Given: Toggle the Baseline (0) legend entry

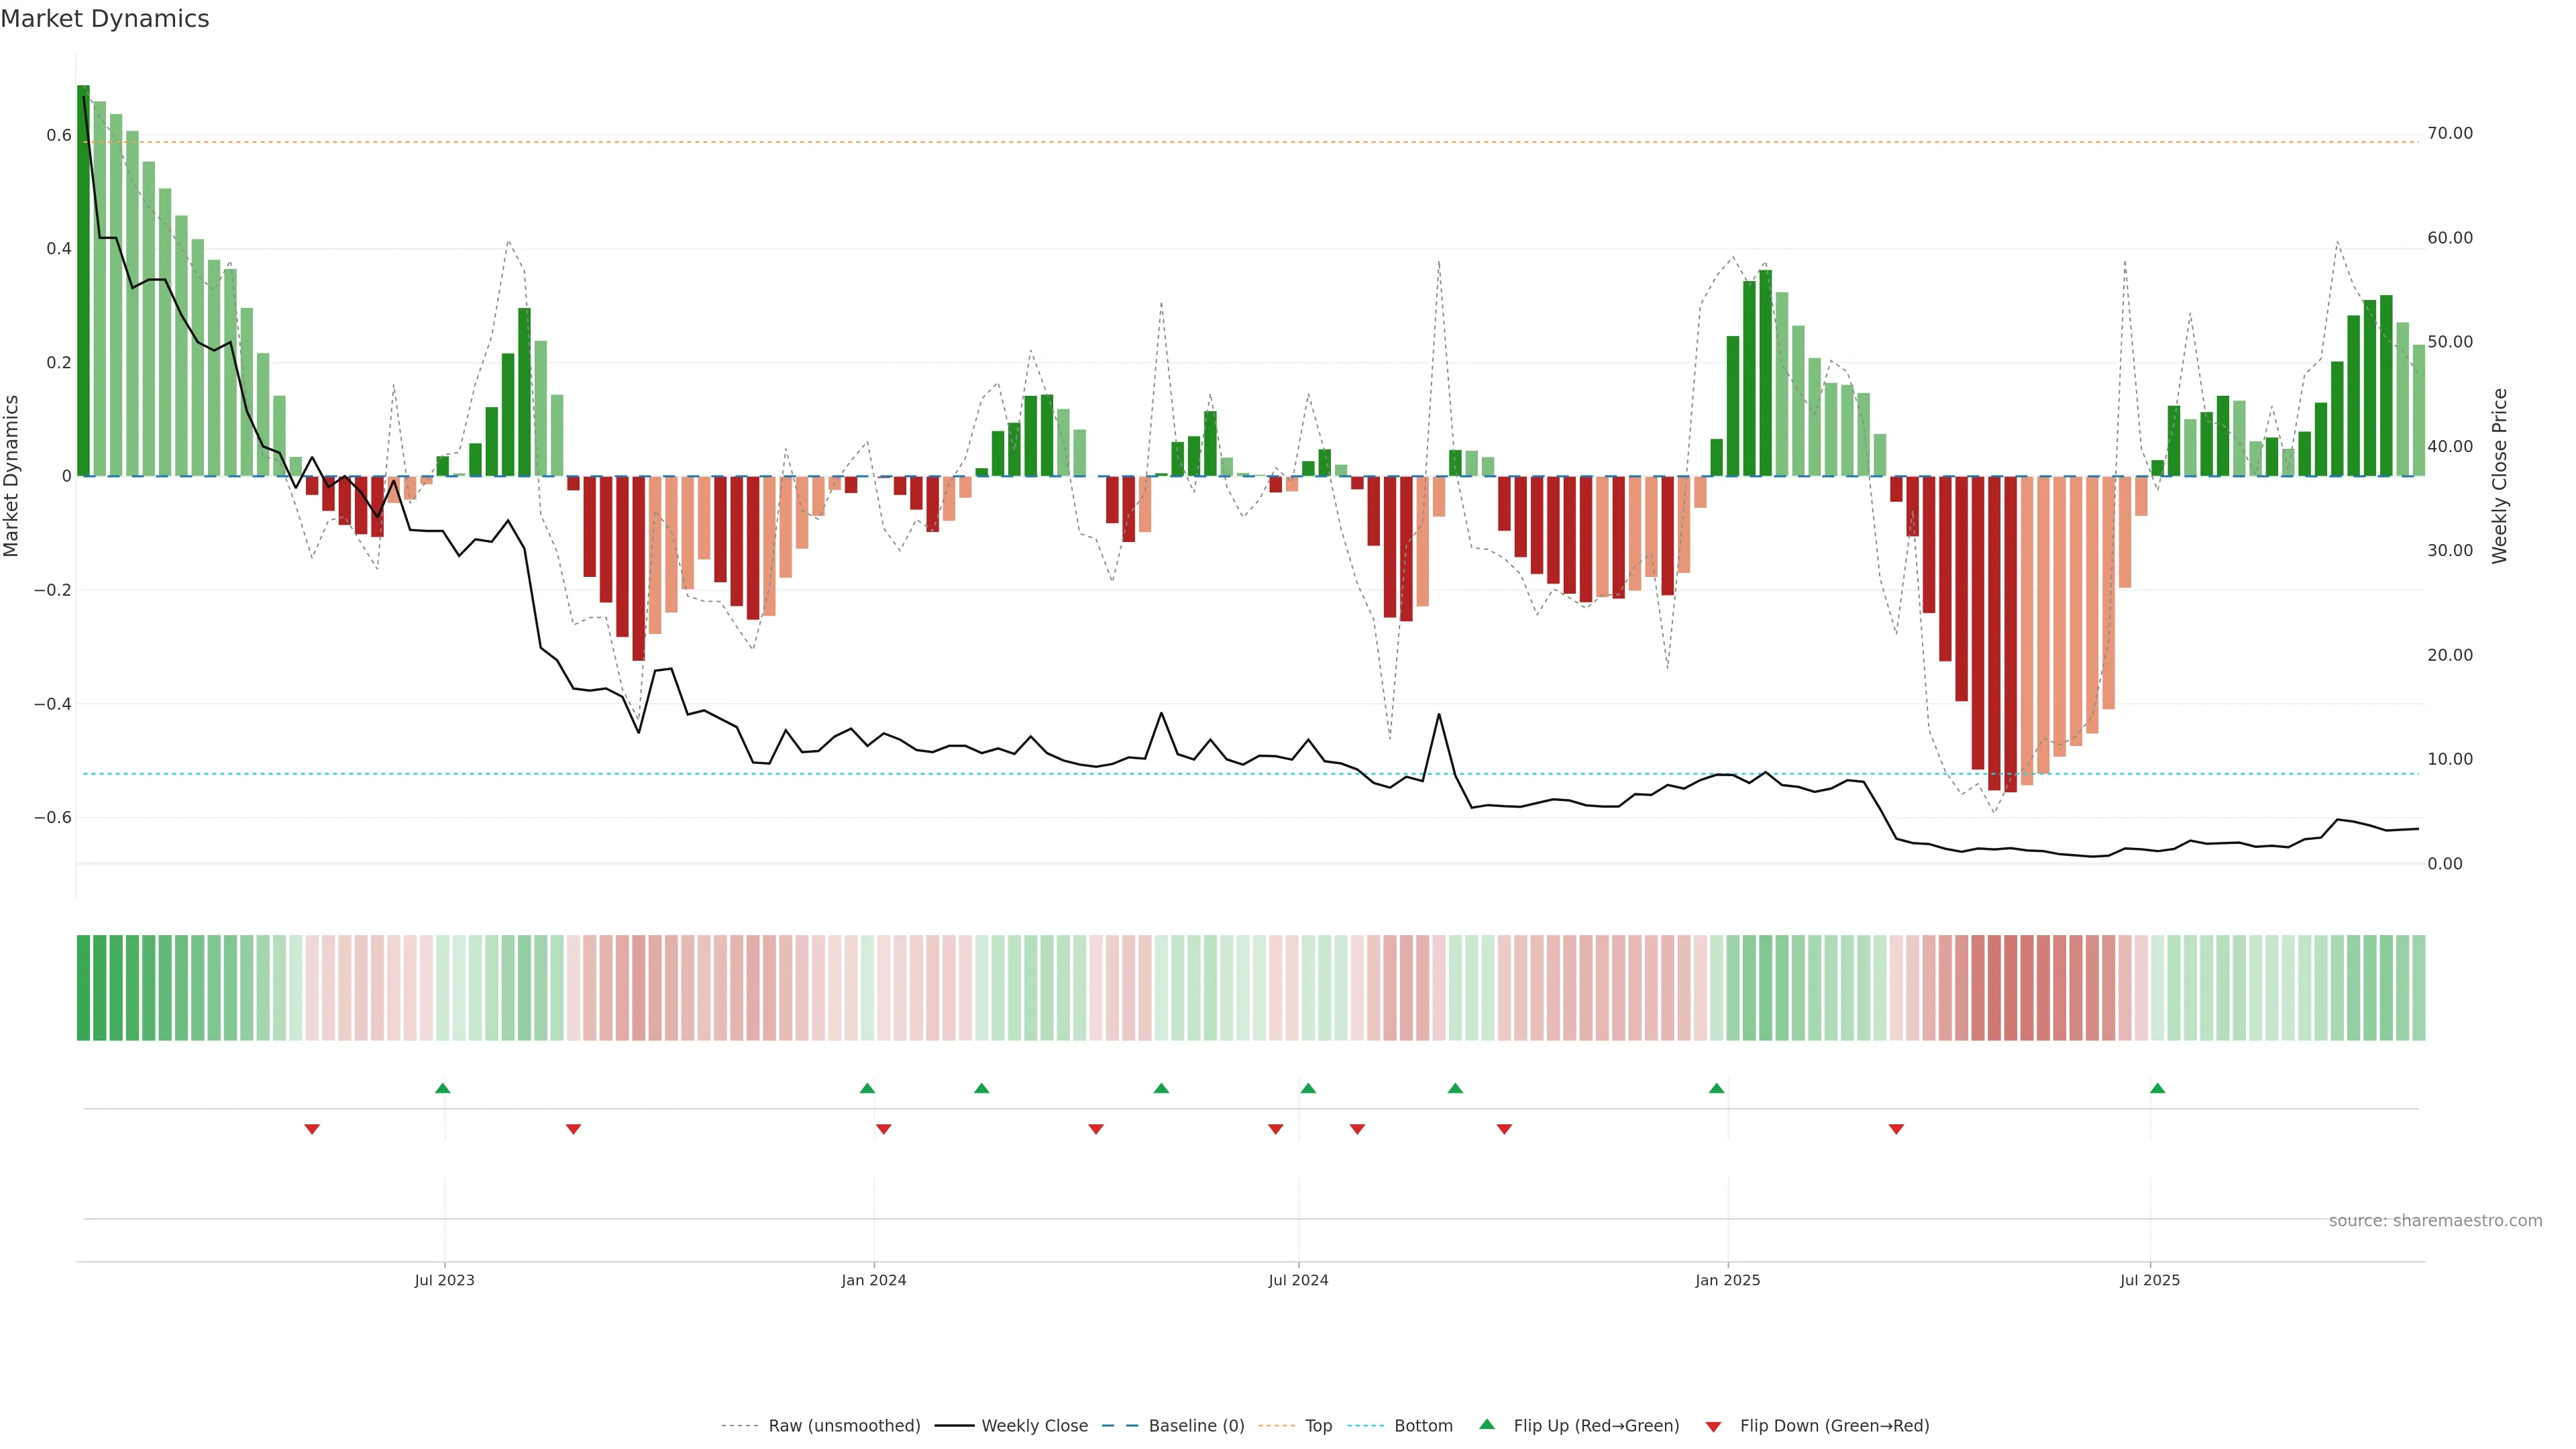Looking at the screenshot, I should tap(1196, 1426).
